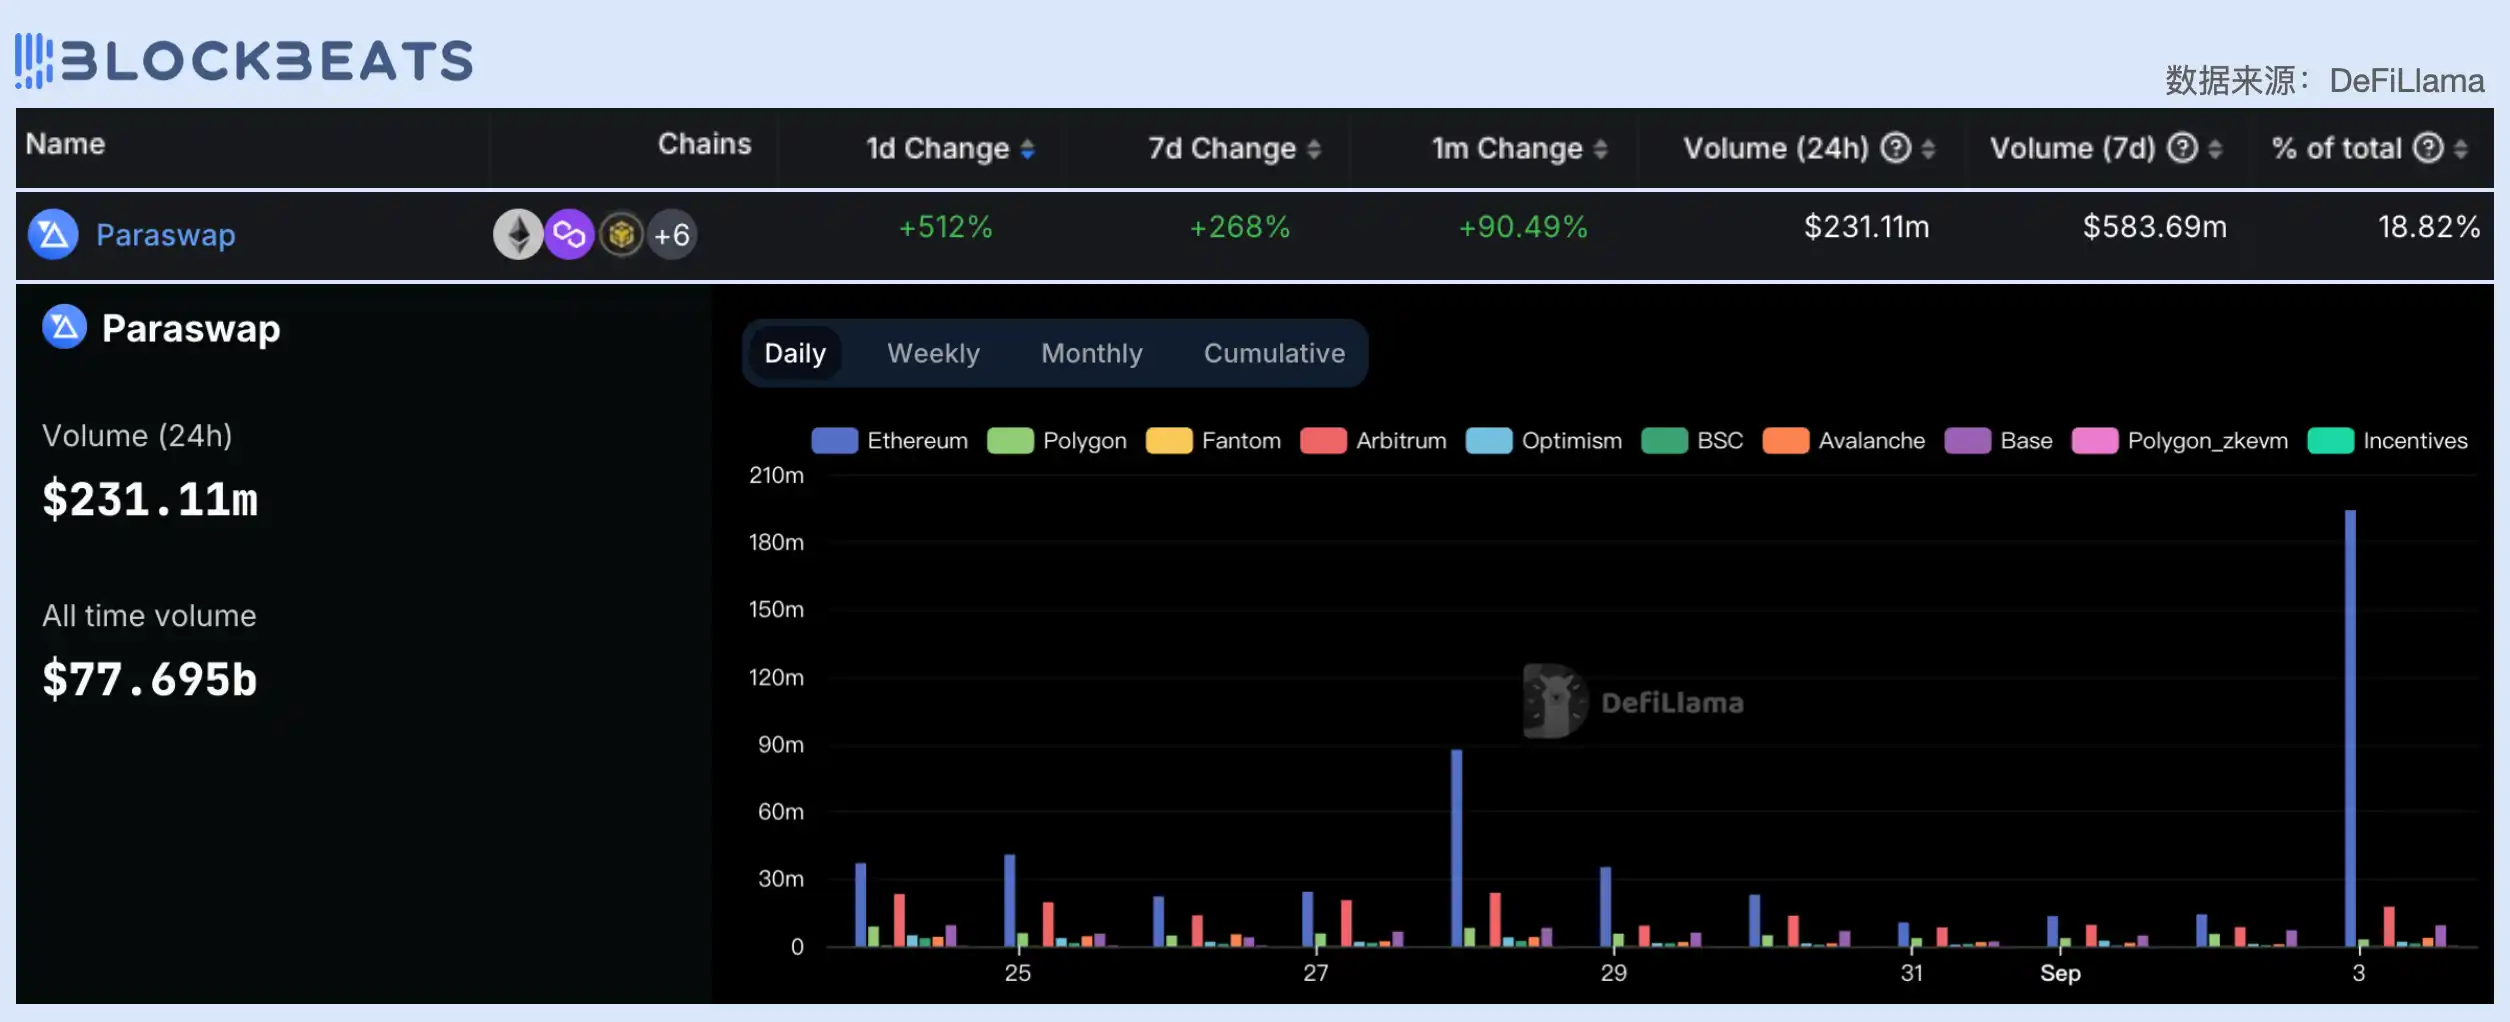Sort by 7d Change column arrows
Image resolution: width=2510 pixels, height=1022 pixels.
pos(1314,149)
